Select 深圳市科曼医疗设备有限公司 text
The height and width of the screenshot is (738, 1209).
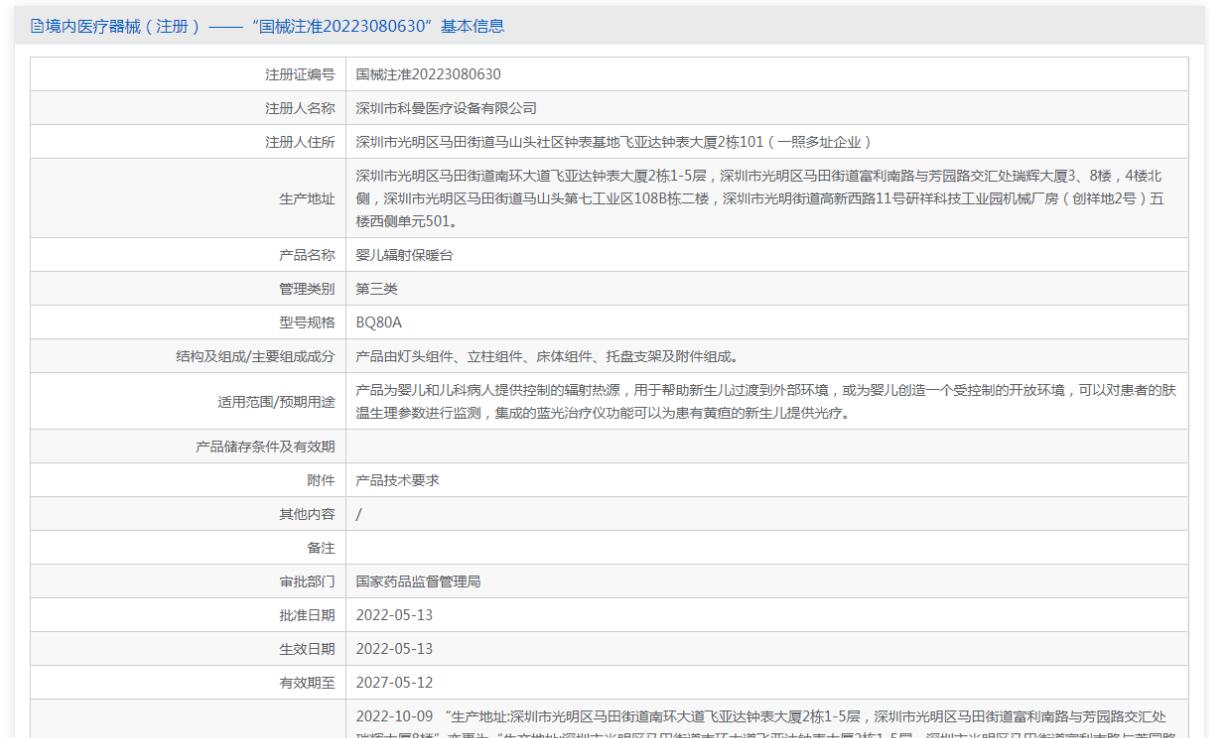pos(447,108)
